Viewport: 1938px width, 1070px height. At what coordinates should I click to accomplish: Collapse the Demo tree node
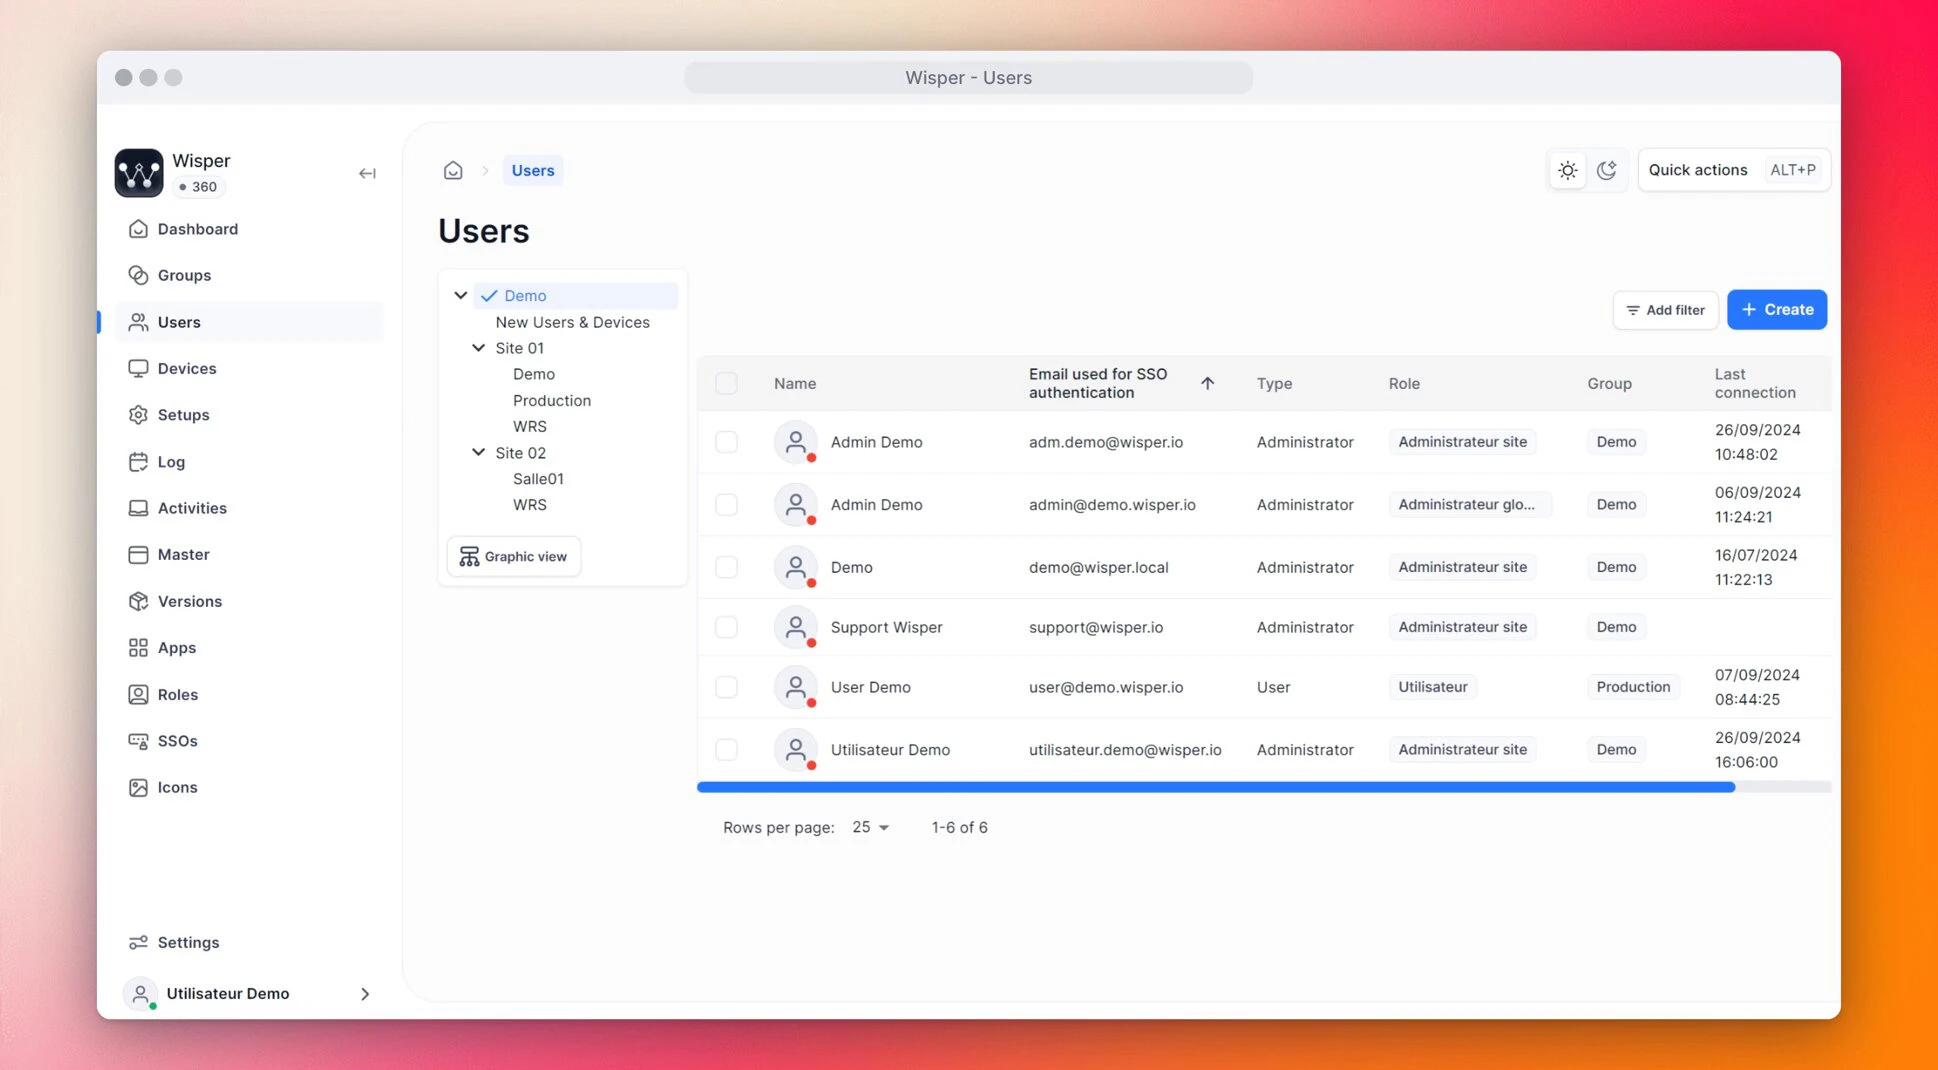[460, 295]
